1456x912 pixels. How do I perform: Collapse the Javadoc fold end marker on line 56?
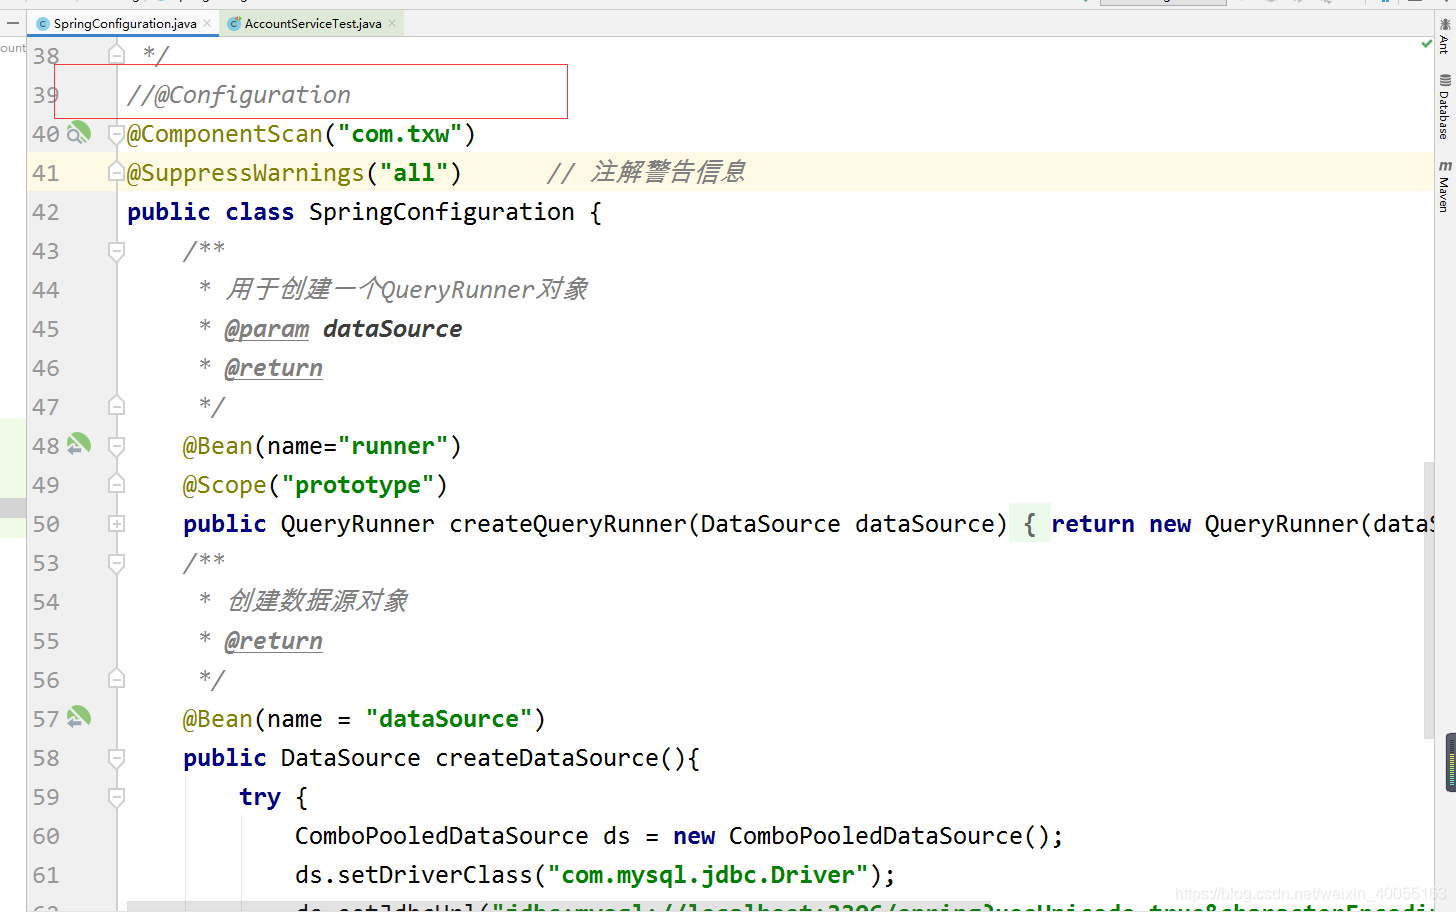pos(116,679)
